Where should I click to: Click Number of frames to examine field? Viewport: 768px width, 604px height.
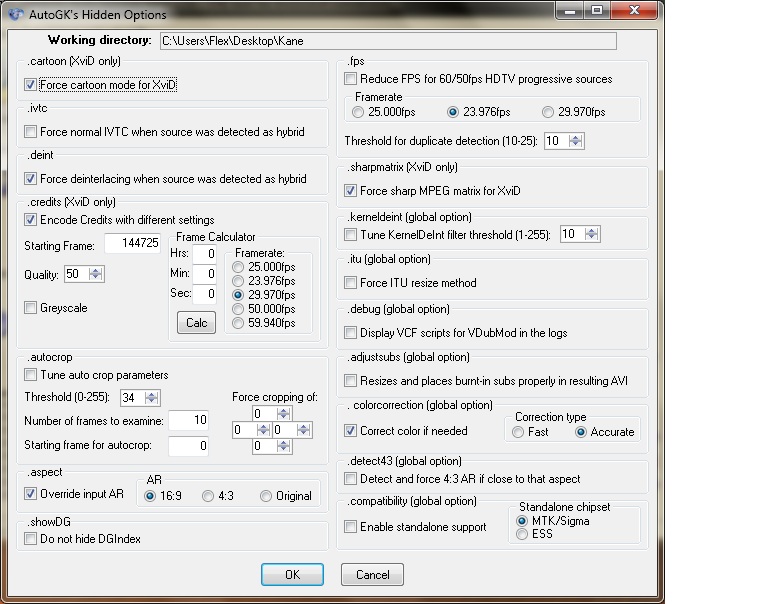pyautogui.click(x=189, y=420)
